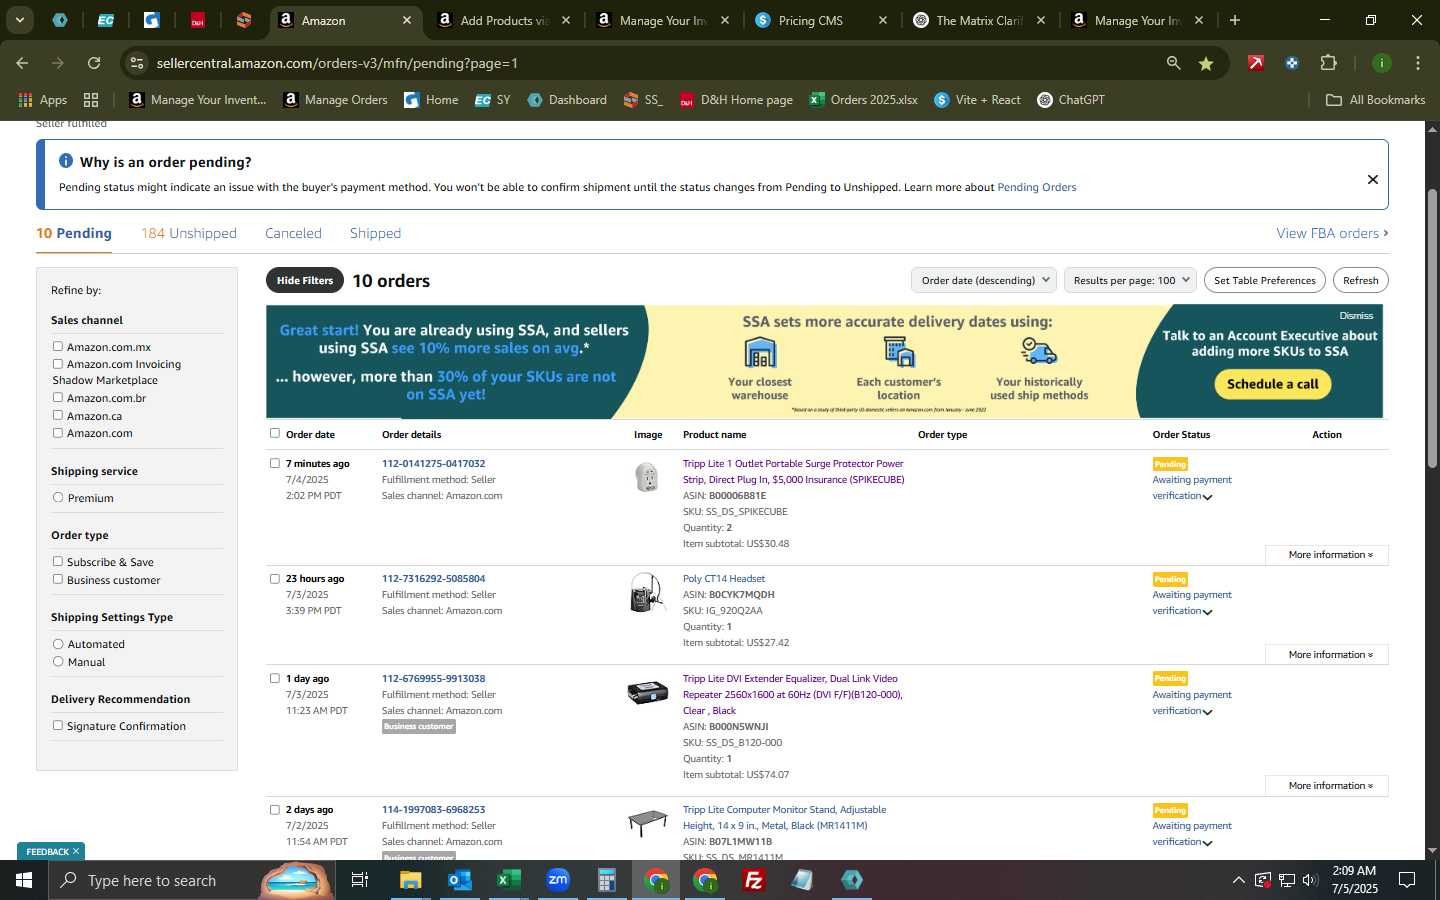The width and height of the screenshot is (1440, 900).
Task: Click the Hide Filters button
Action: (x=305, y=280)
